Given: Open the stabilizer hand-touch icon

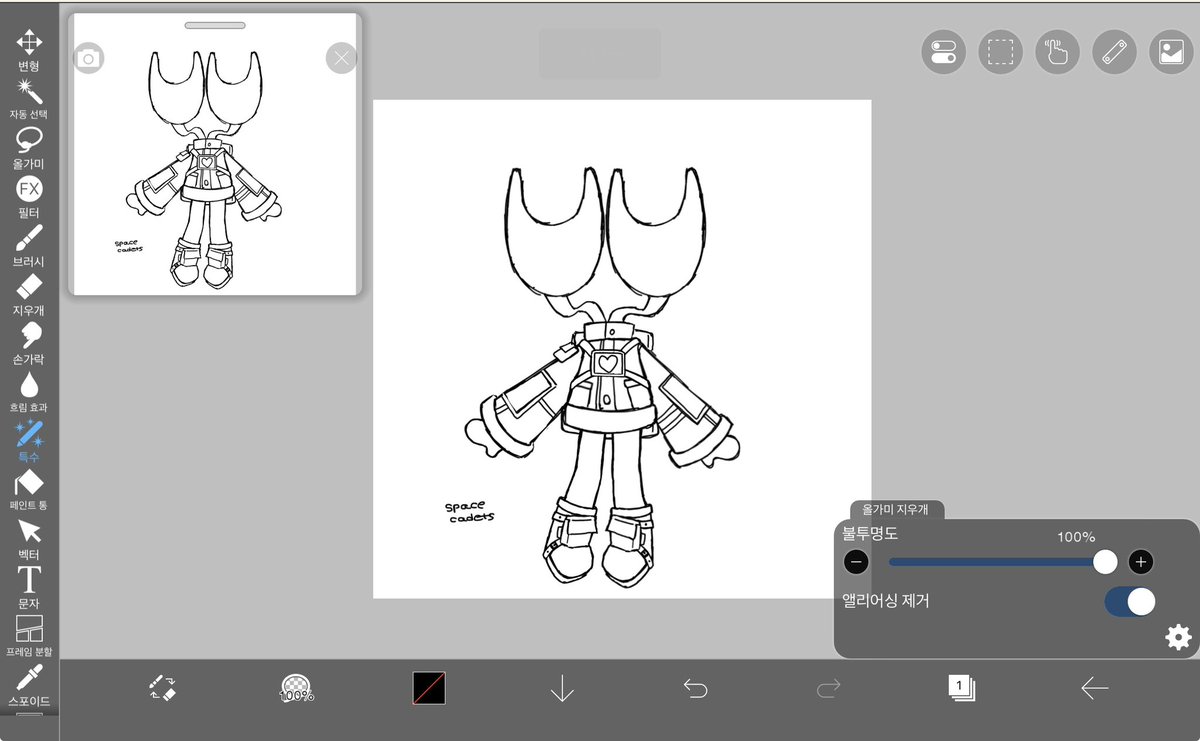Looking at the screenshot, I should (x=1057, y=52).
